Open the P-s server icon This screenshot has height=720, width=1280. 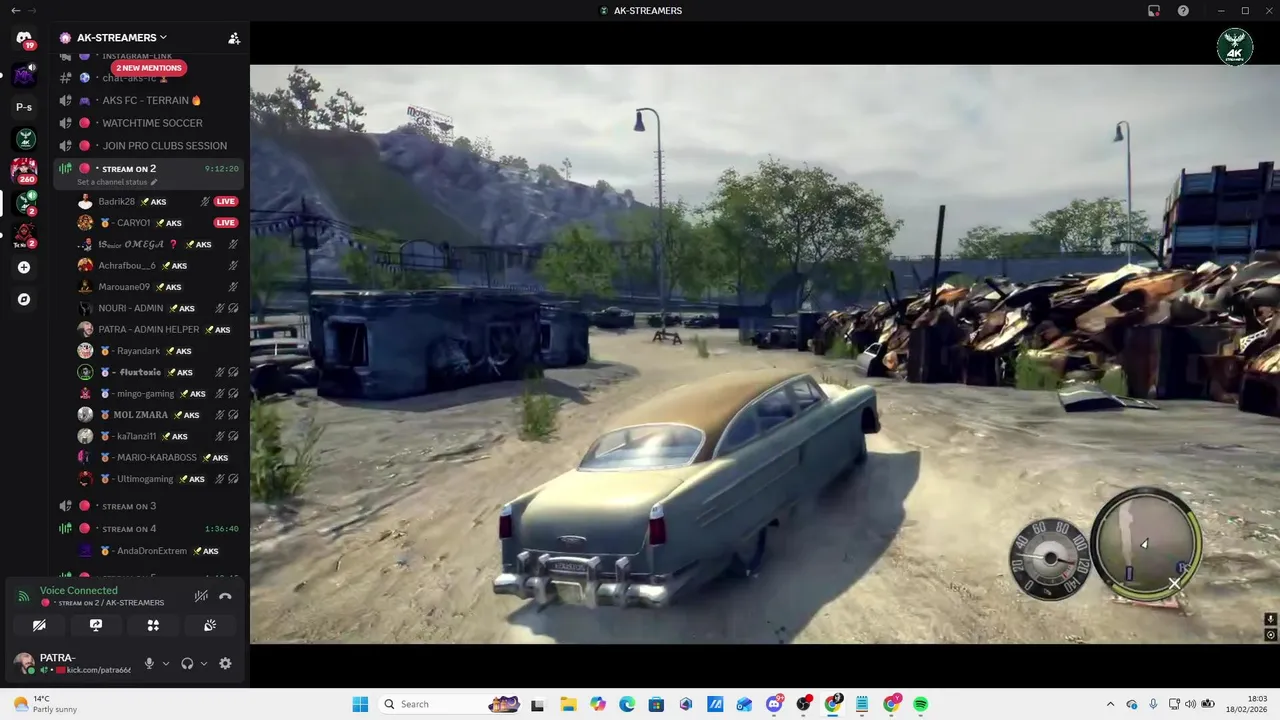click(x=24, y=107)
